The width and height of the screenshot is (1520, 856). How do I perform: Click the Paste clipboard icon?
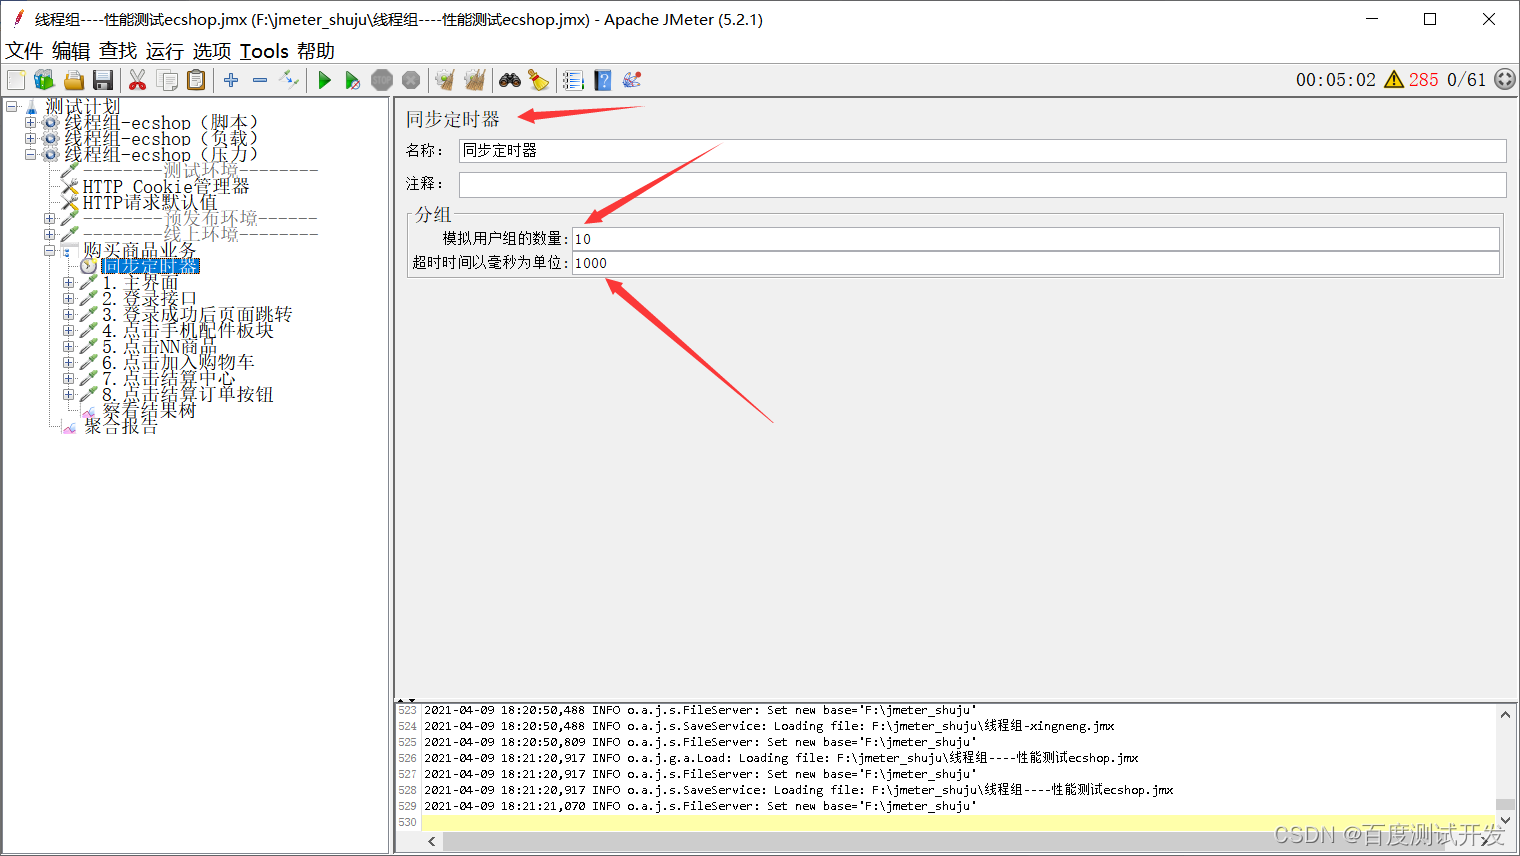pyautogui.click(x=196, y=80)
